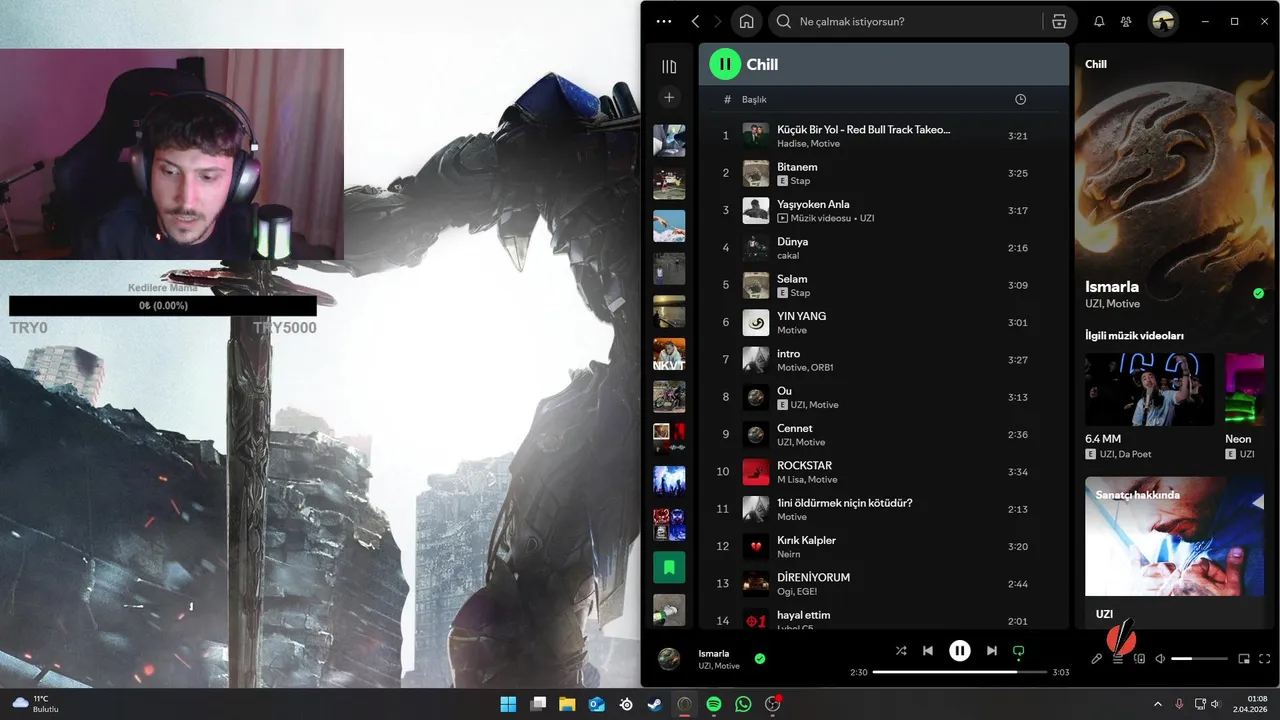The image size is (1280, 720).
Task: Open Windows Start menu
Action: tap(508, 704)
